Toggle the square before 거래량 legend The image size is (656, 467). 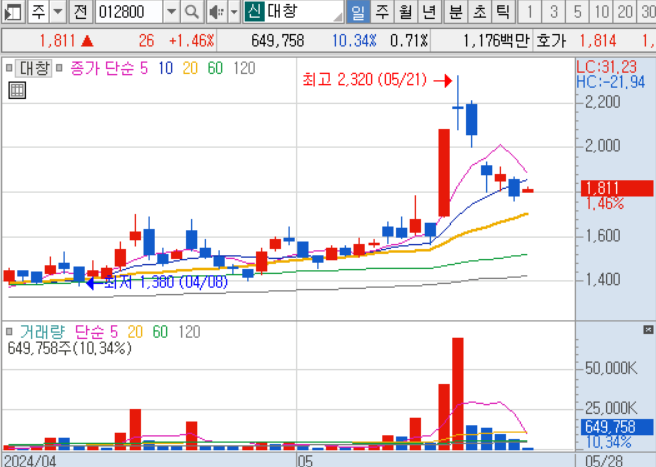point(9,332)
